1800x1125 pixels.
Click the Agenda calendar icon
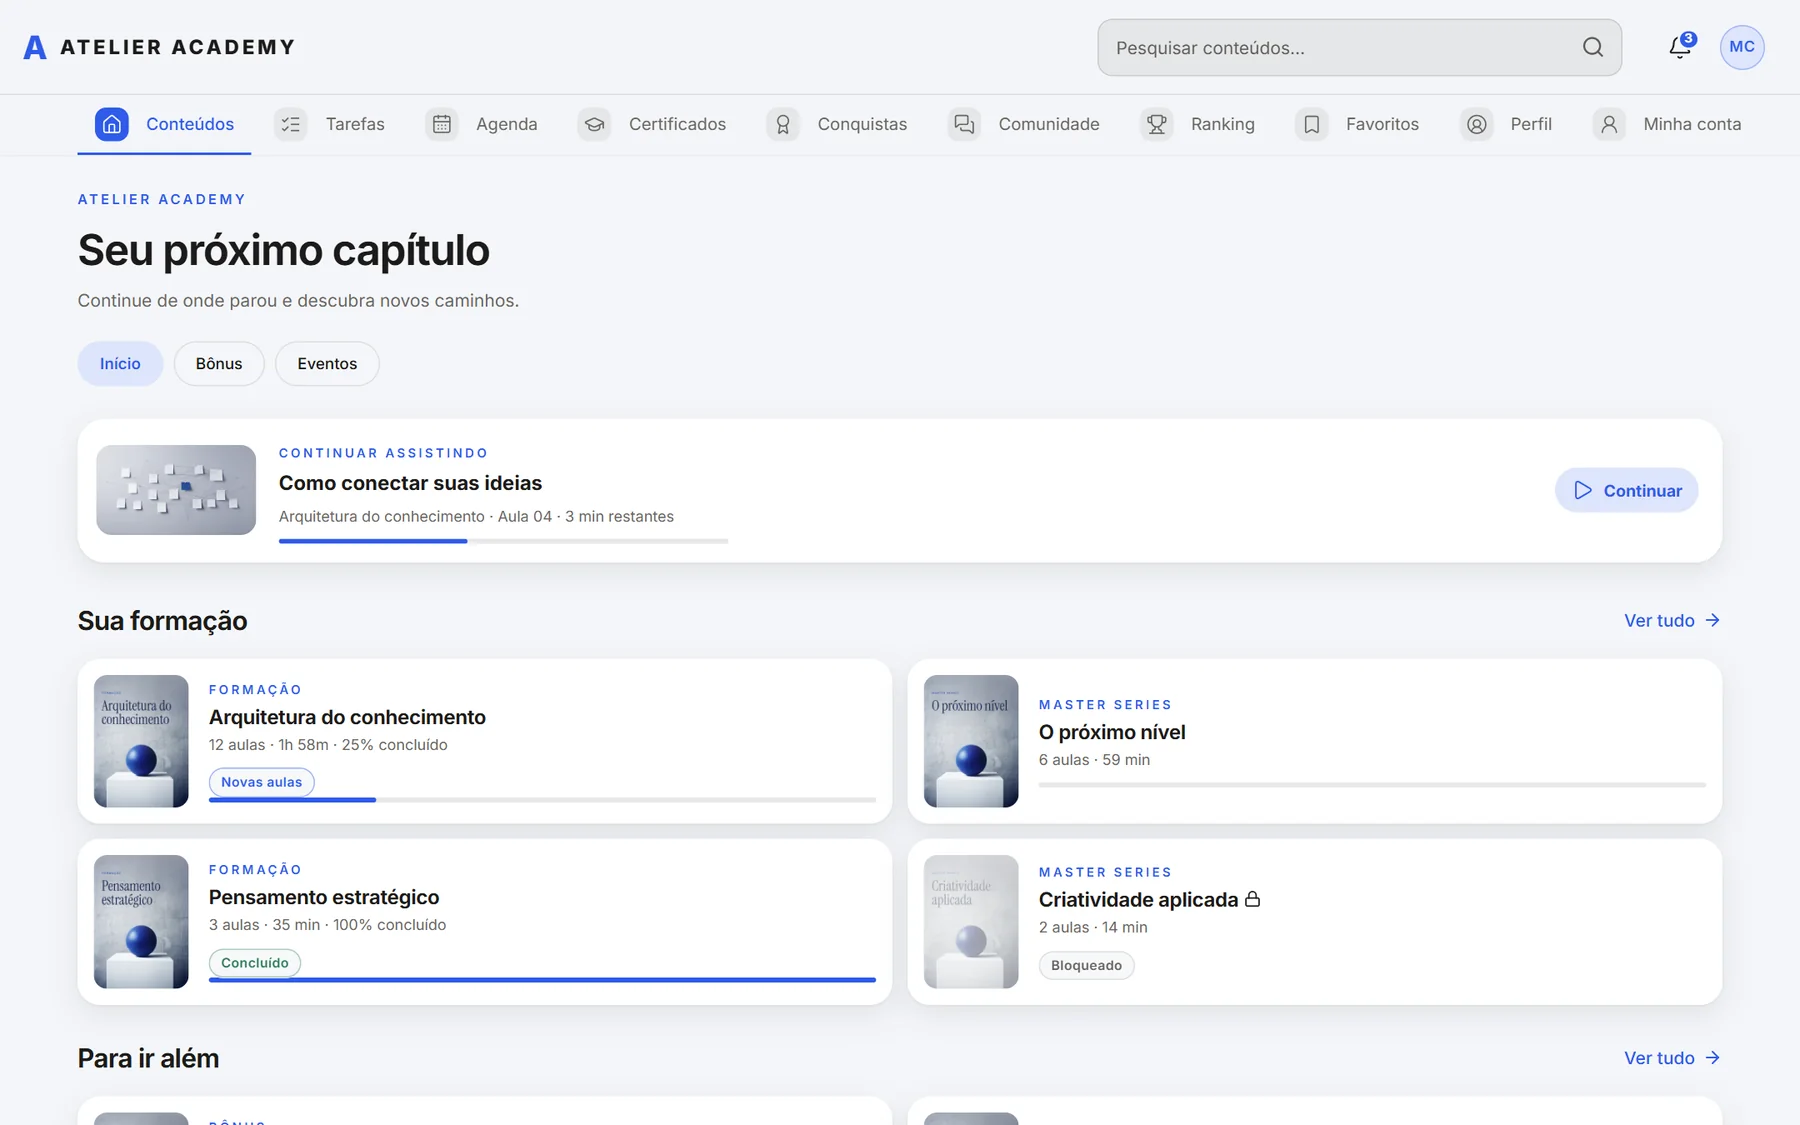pyautogui.click(x=442, y=124)
